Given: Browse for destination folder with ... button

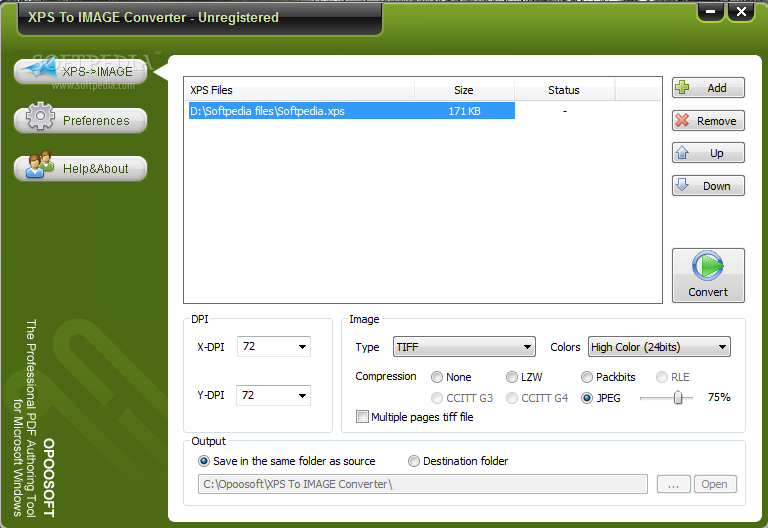Looking at the screenshot, I should pyautogui.click(x=673, y=484).
